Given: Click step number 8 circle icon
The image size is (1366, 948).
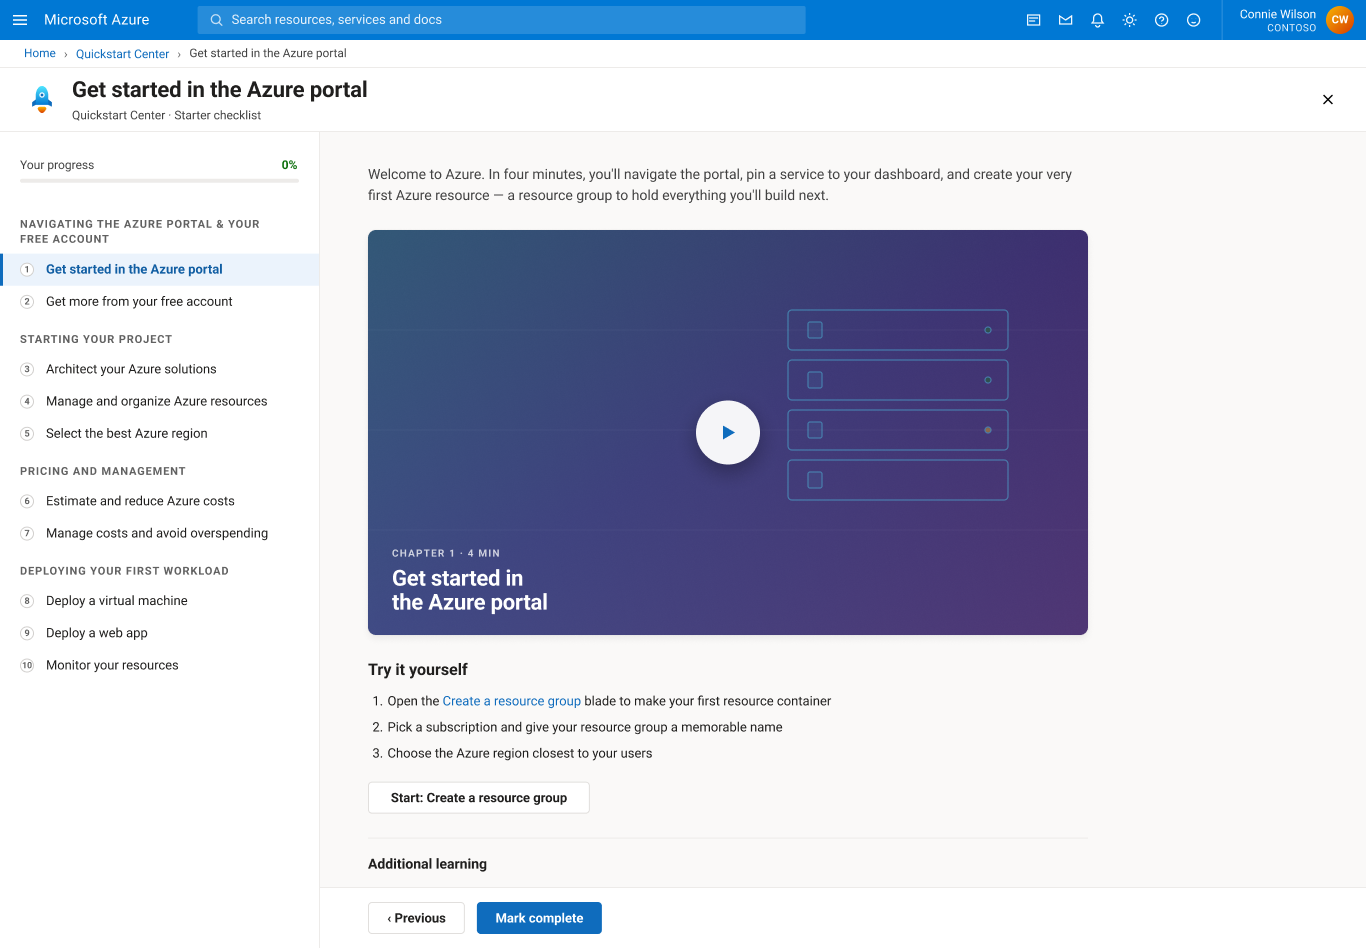Looking at the screenshot, I should pyautogui.click(x=27, y=601).
